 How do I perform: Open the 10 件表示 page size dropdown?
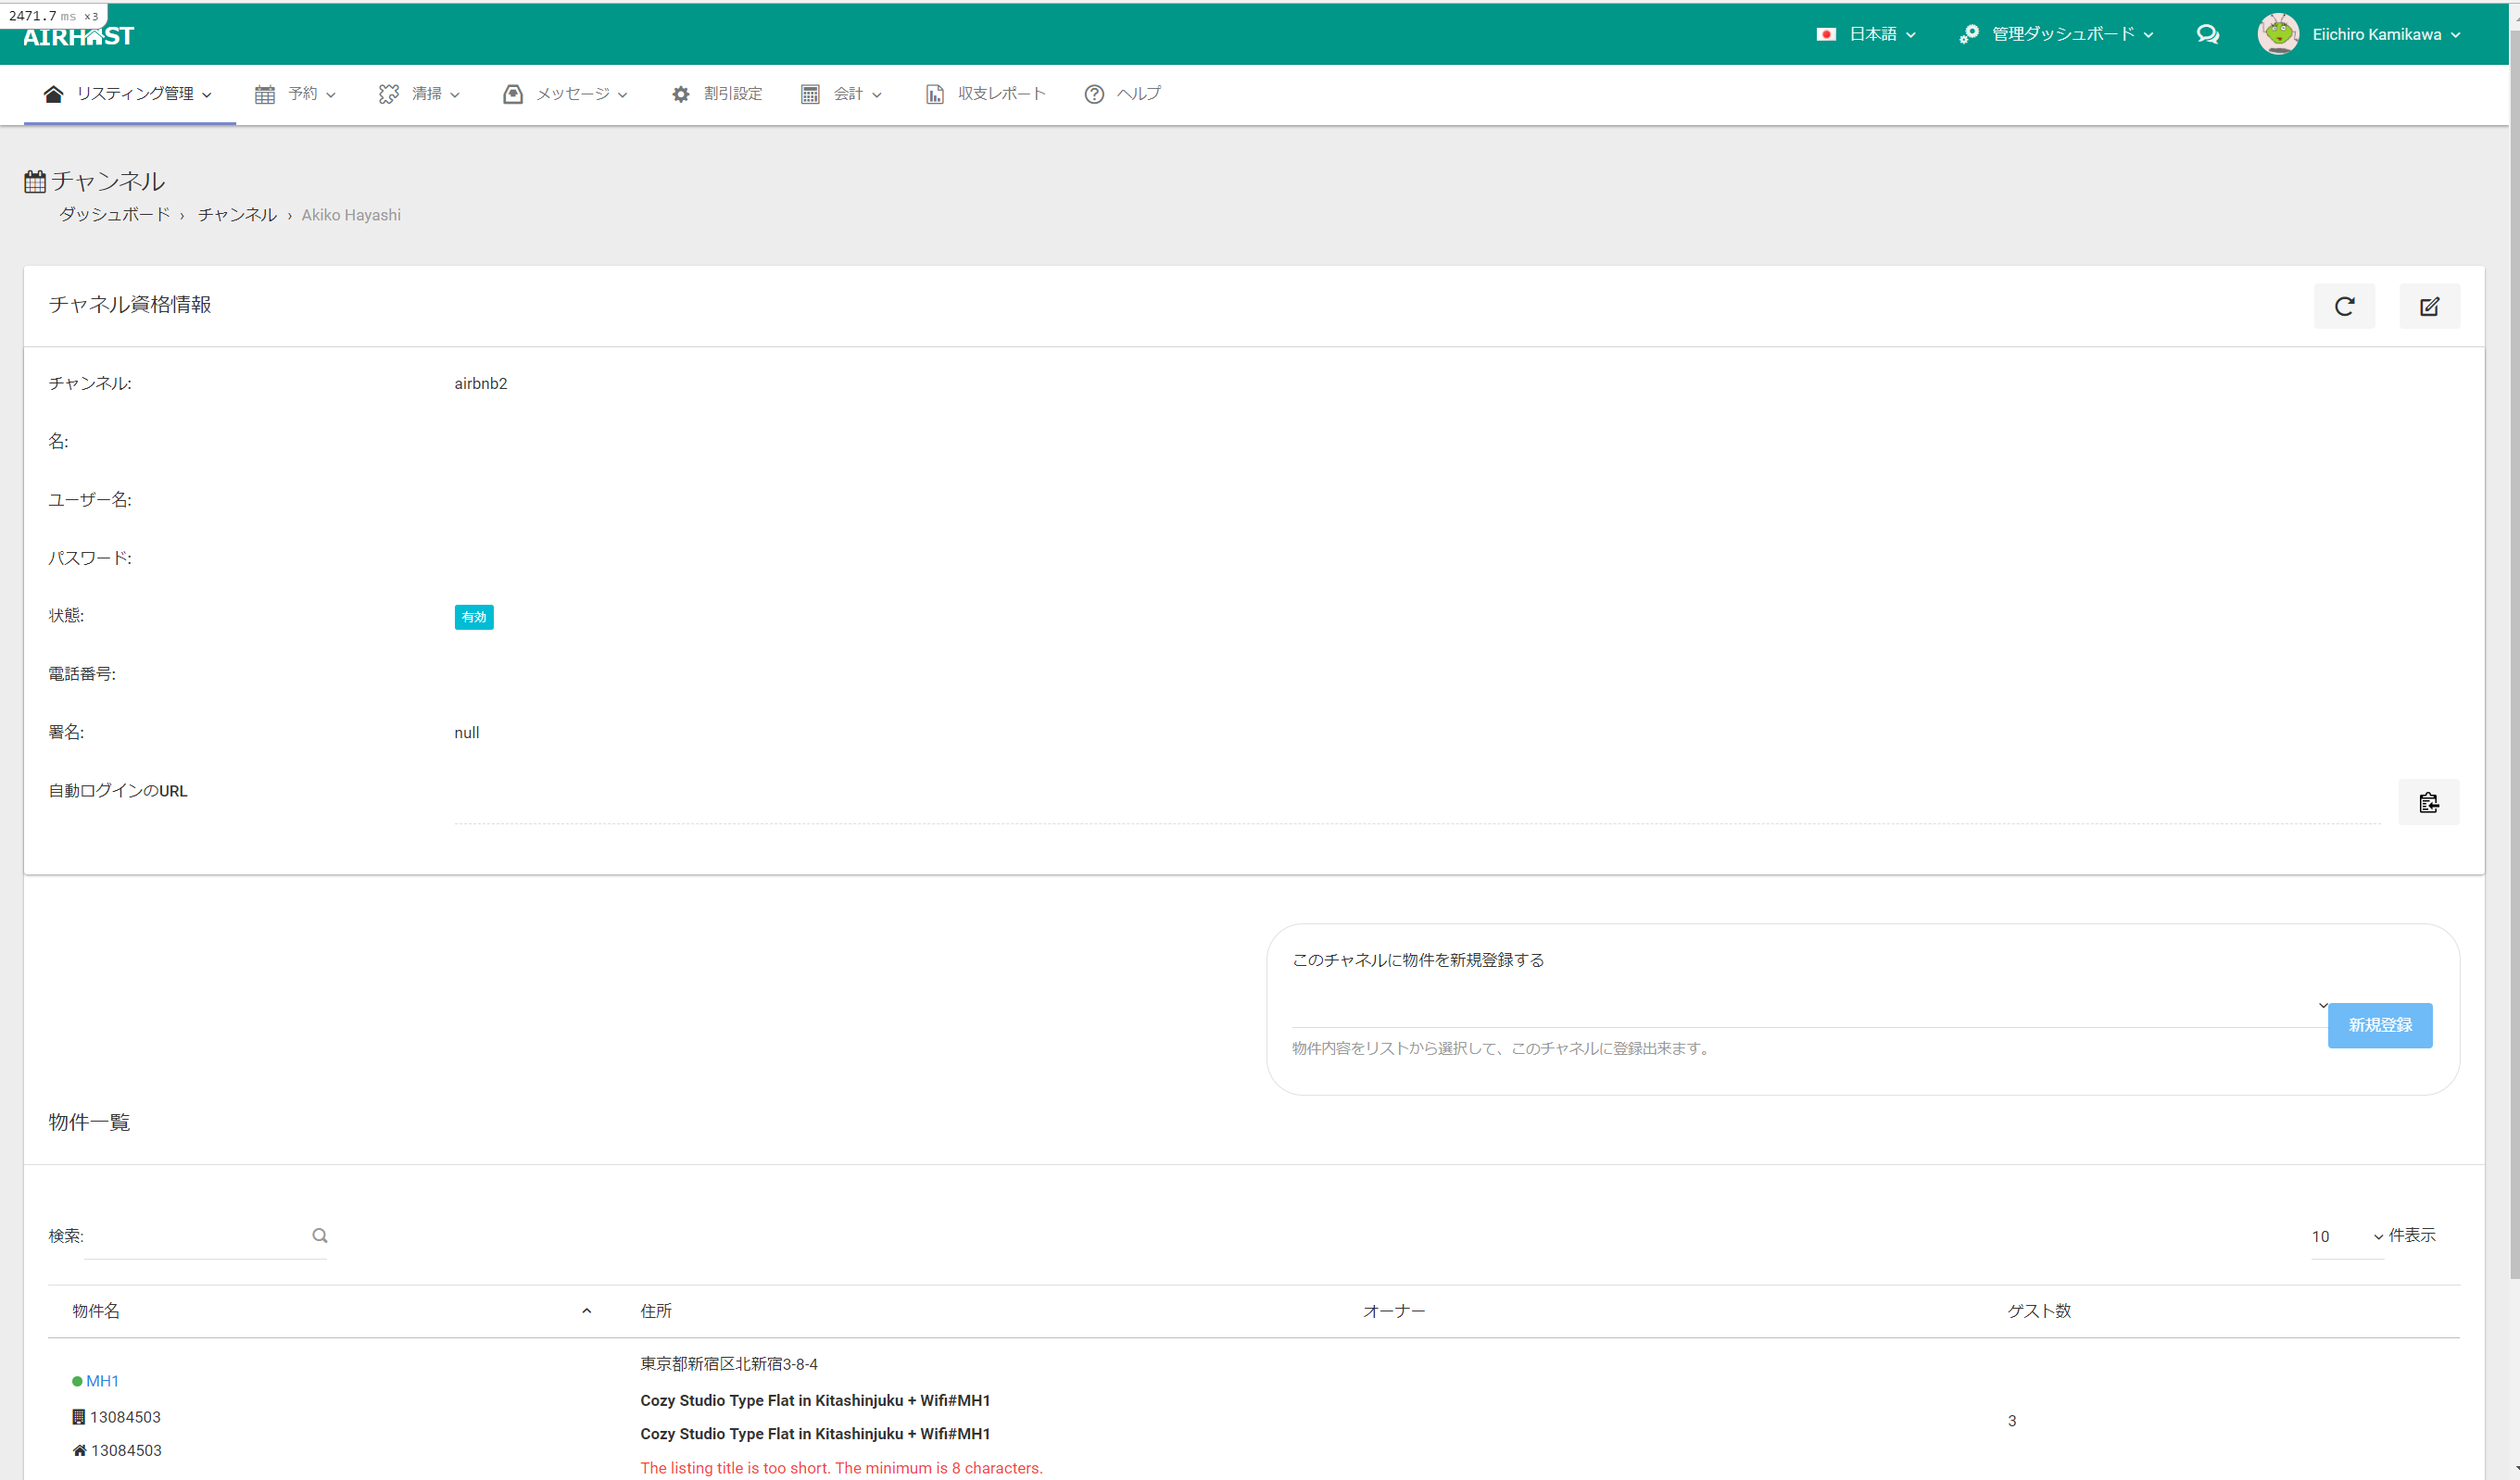pyautogui.click(x=2346, y=1236)
